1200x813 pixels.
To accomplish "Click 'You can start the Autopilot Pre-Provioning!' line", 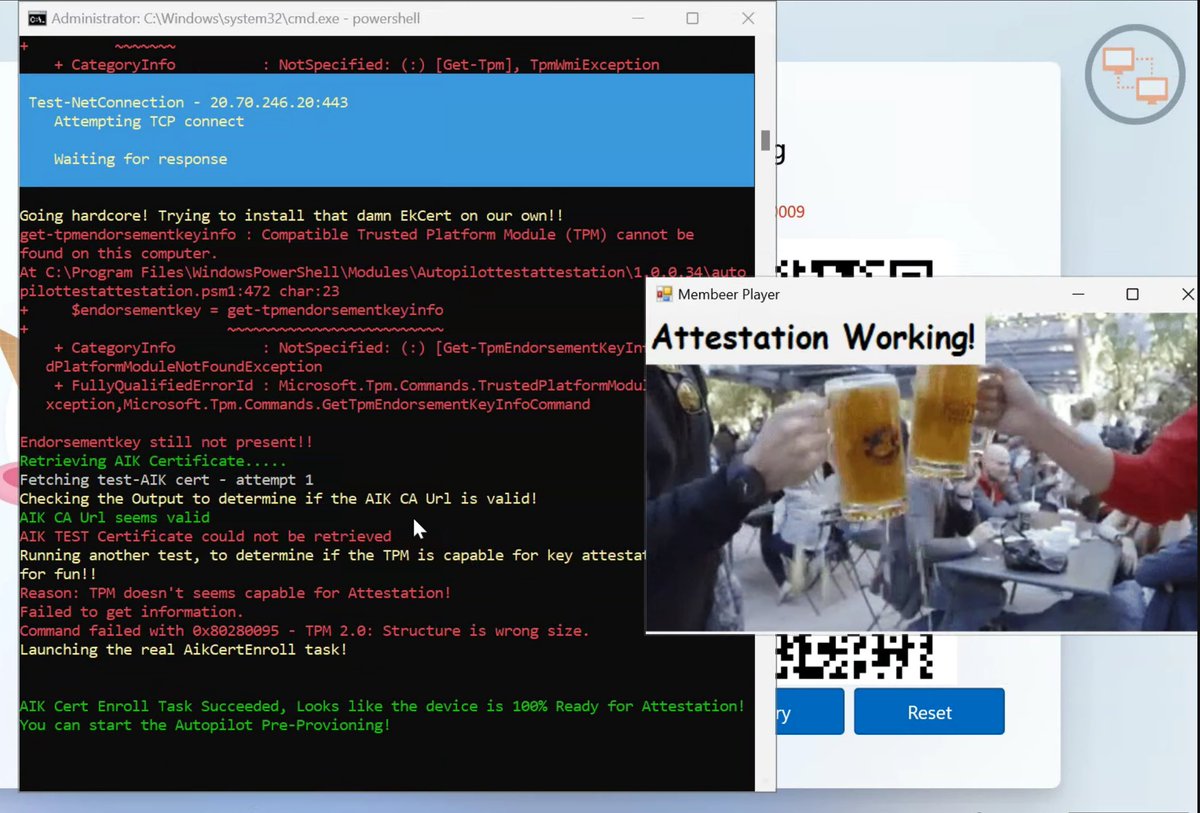I will (205, 725).
